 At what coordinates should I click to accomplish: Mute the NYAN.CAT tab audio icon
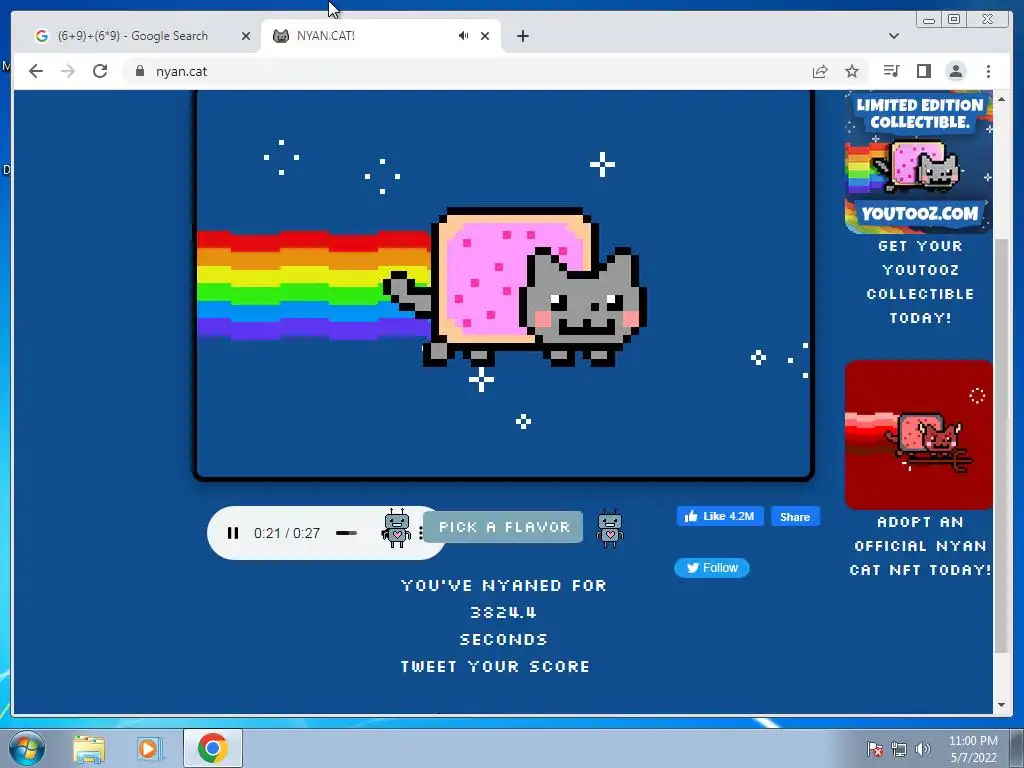463,36
